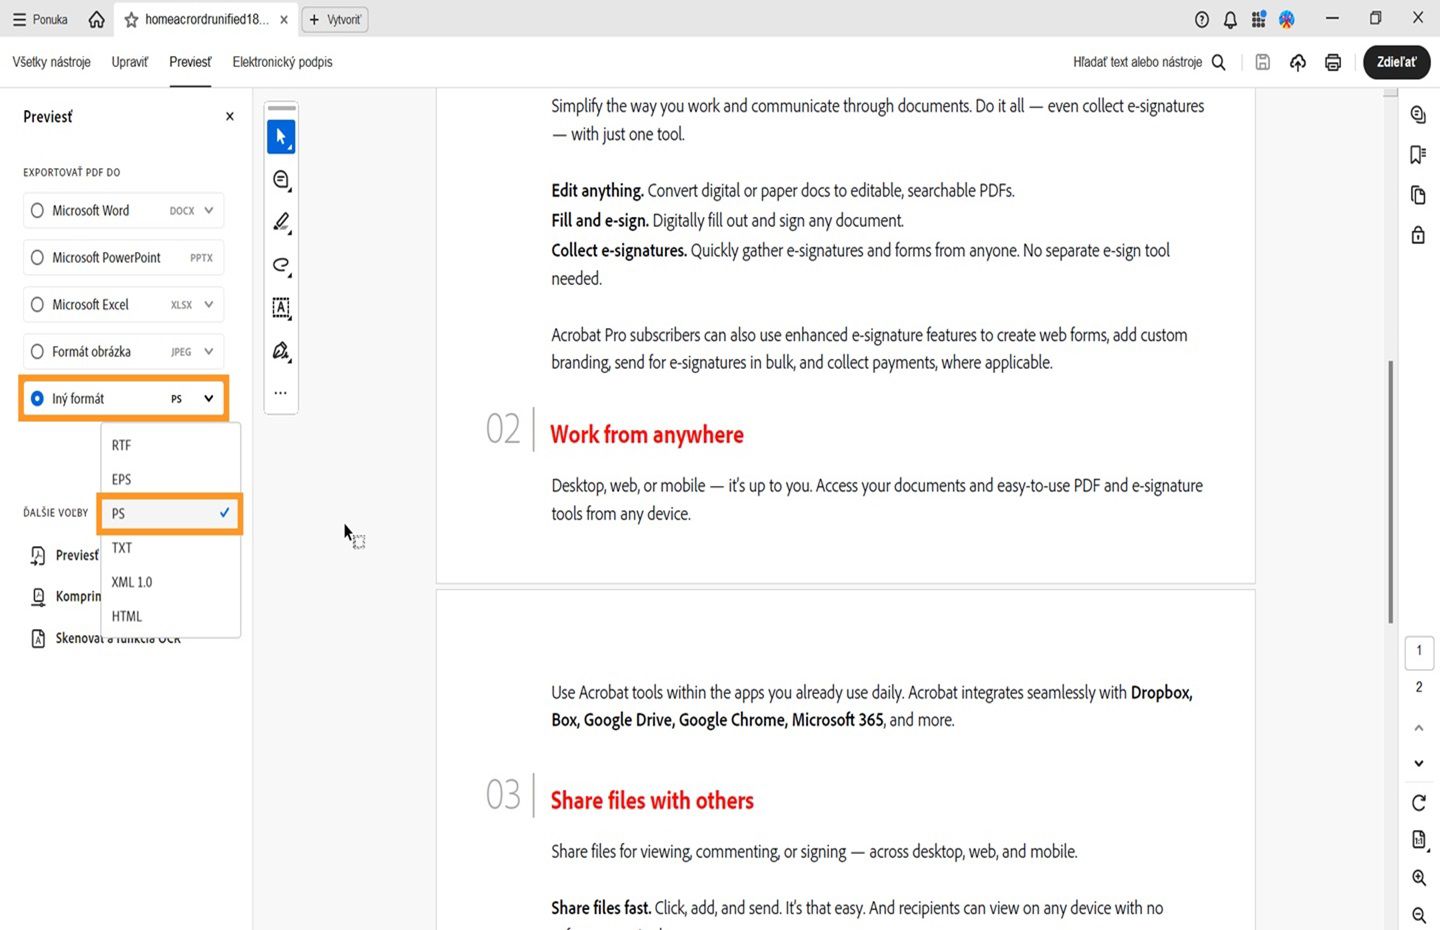
Task: Open the print dialog
Action: 1333,62
